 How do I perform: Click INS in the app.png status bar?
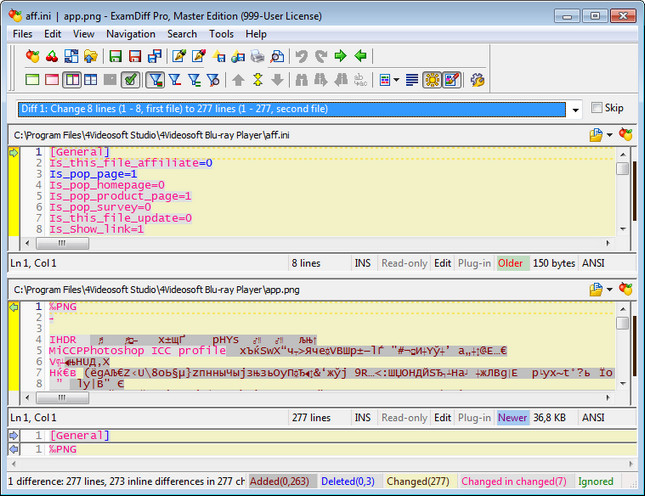pyautogui.click(x=362, y=418)
